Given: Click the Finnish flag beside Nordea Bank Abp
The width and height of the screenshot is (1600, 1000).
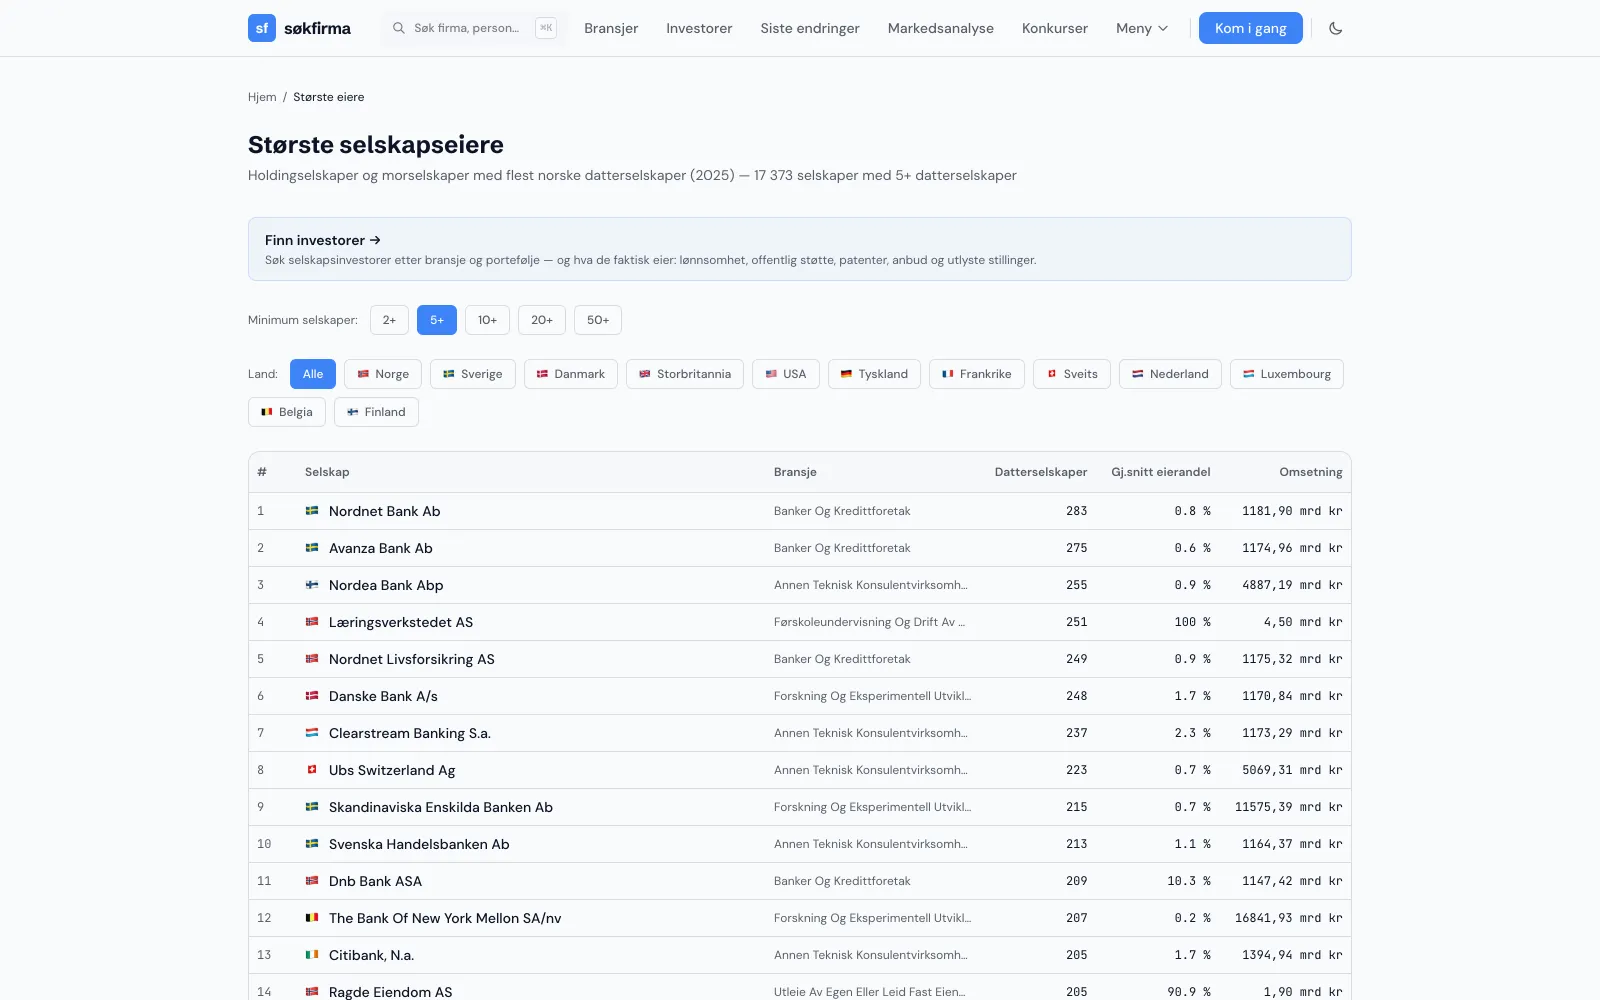Looking at the screenshot, I should pos(312,585).
